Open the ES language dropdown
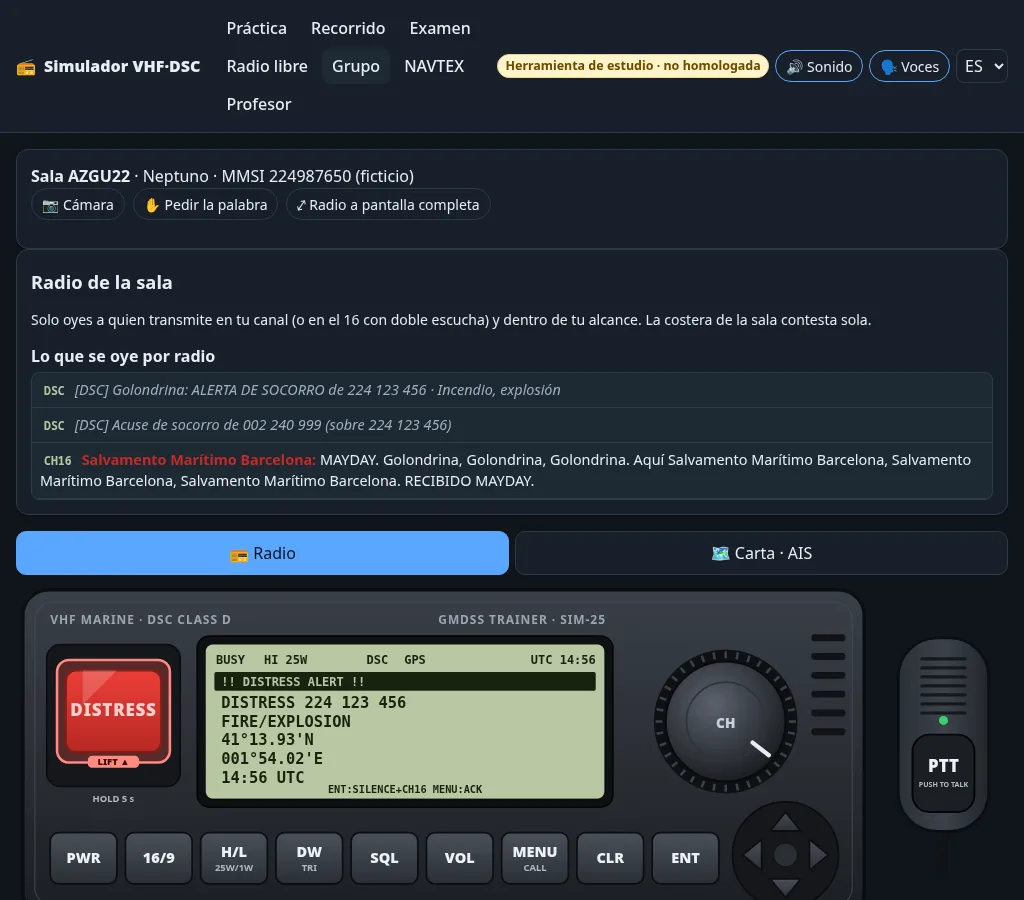 click(x=982, y=66)
